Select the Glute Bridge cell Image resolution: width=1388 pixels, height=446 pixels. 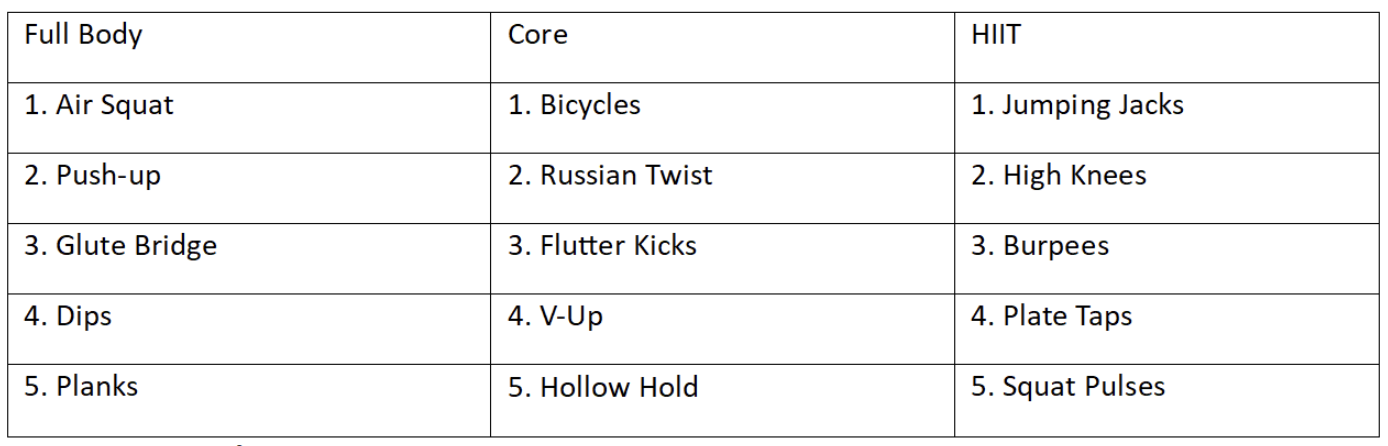coord(120,246)
